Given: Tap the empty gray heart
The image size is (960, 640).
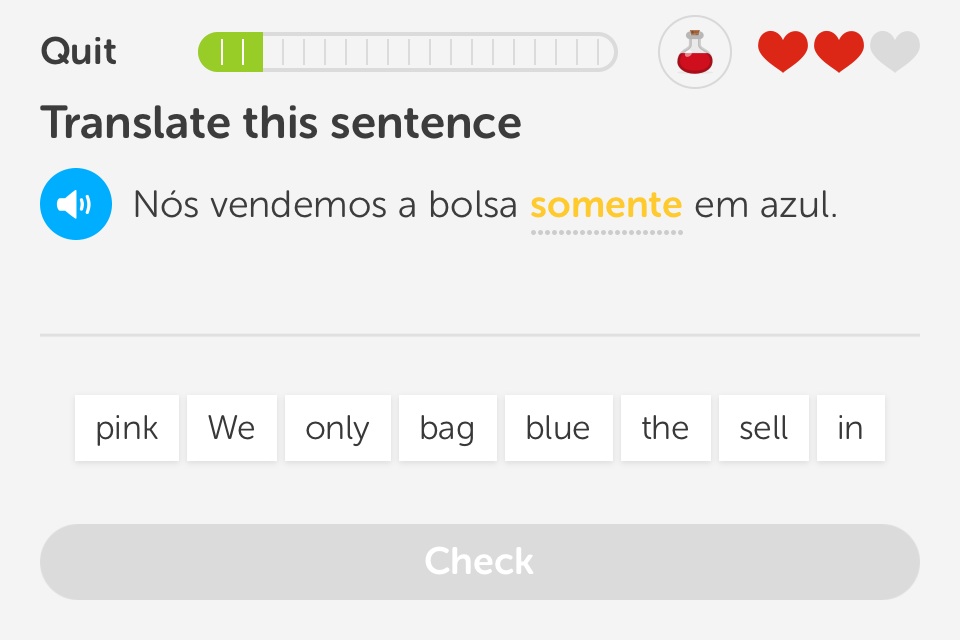Looking at the screenshot, I should 894,52.
